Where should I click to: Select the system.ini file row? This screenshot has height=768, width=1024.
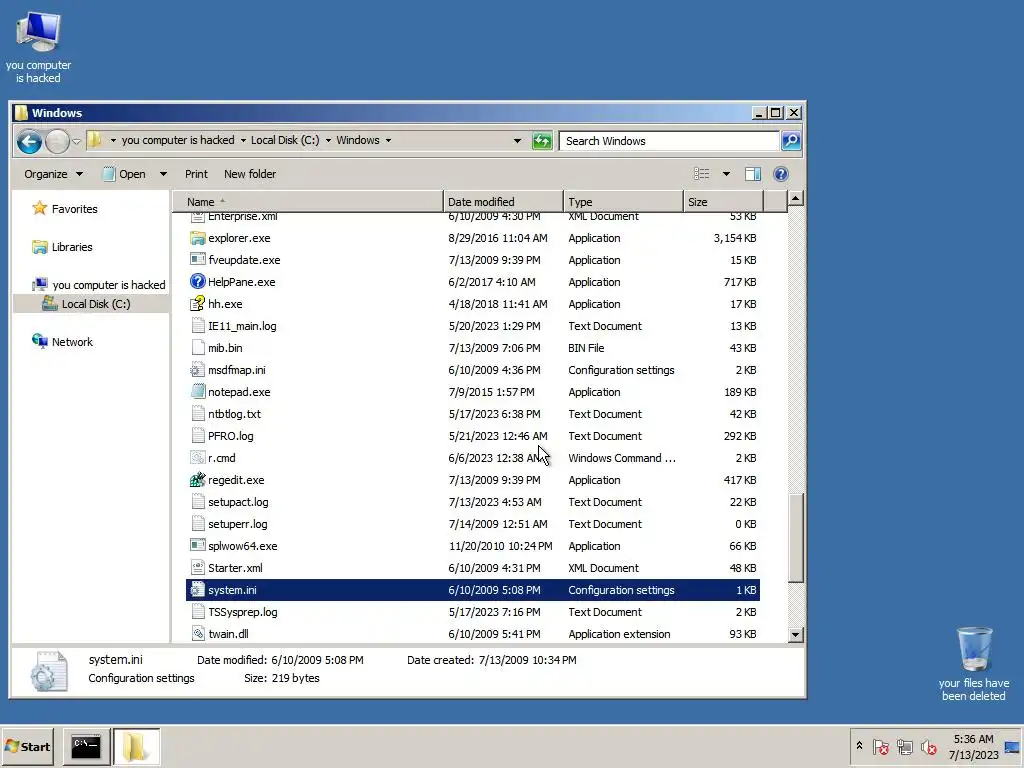[473, 590]
